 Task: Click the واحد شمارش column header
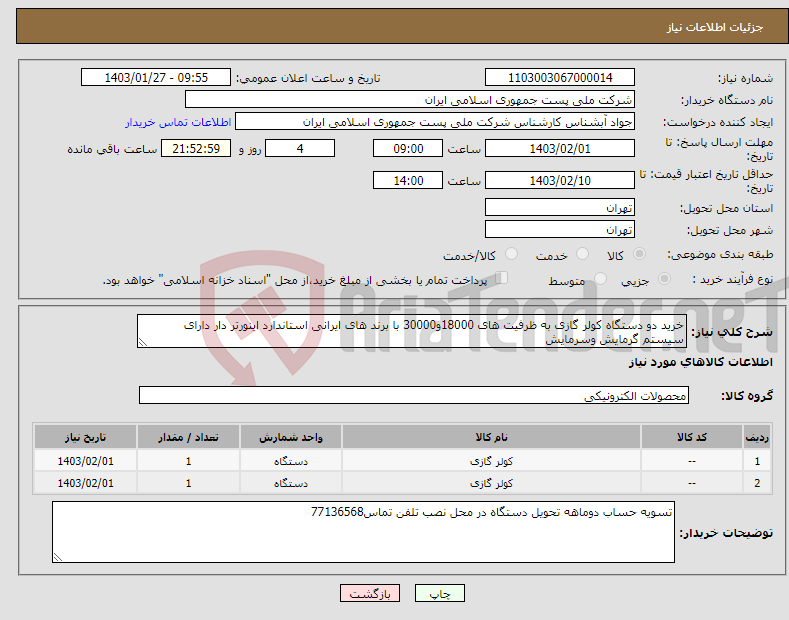pyautogui.click(x=291, y=437)
